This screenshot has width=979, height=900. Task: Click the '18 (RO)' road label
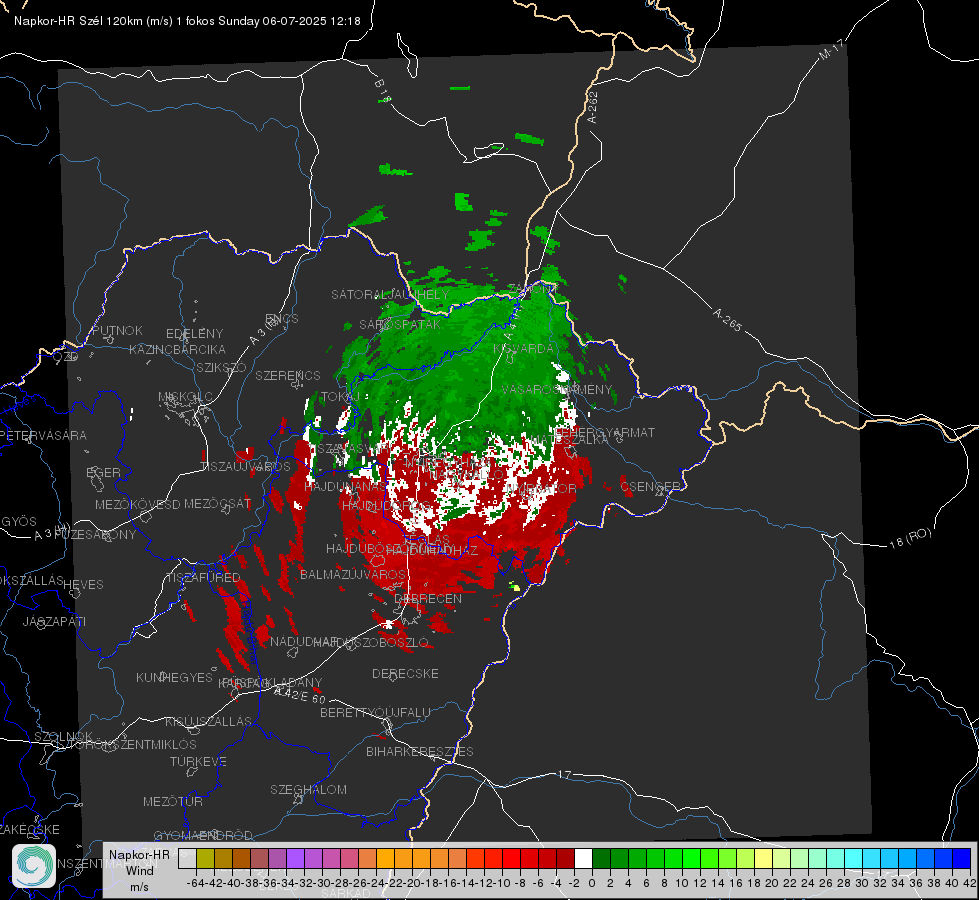coord(910,538)
